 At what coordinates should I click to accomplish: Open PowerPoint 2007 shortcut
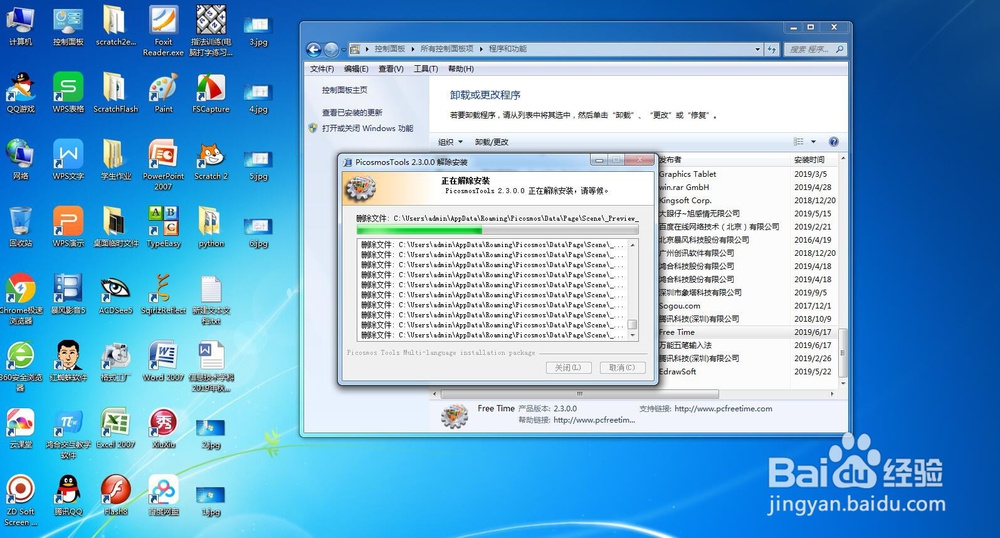[163, 165]
